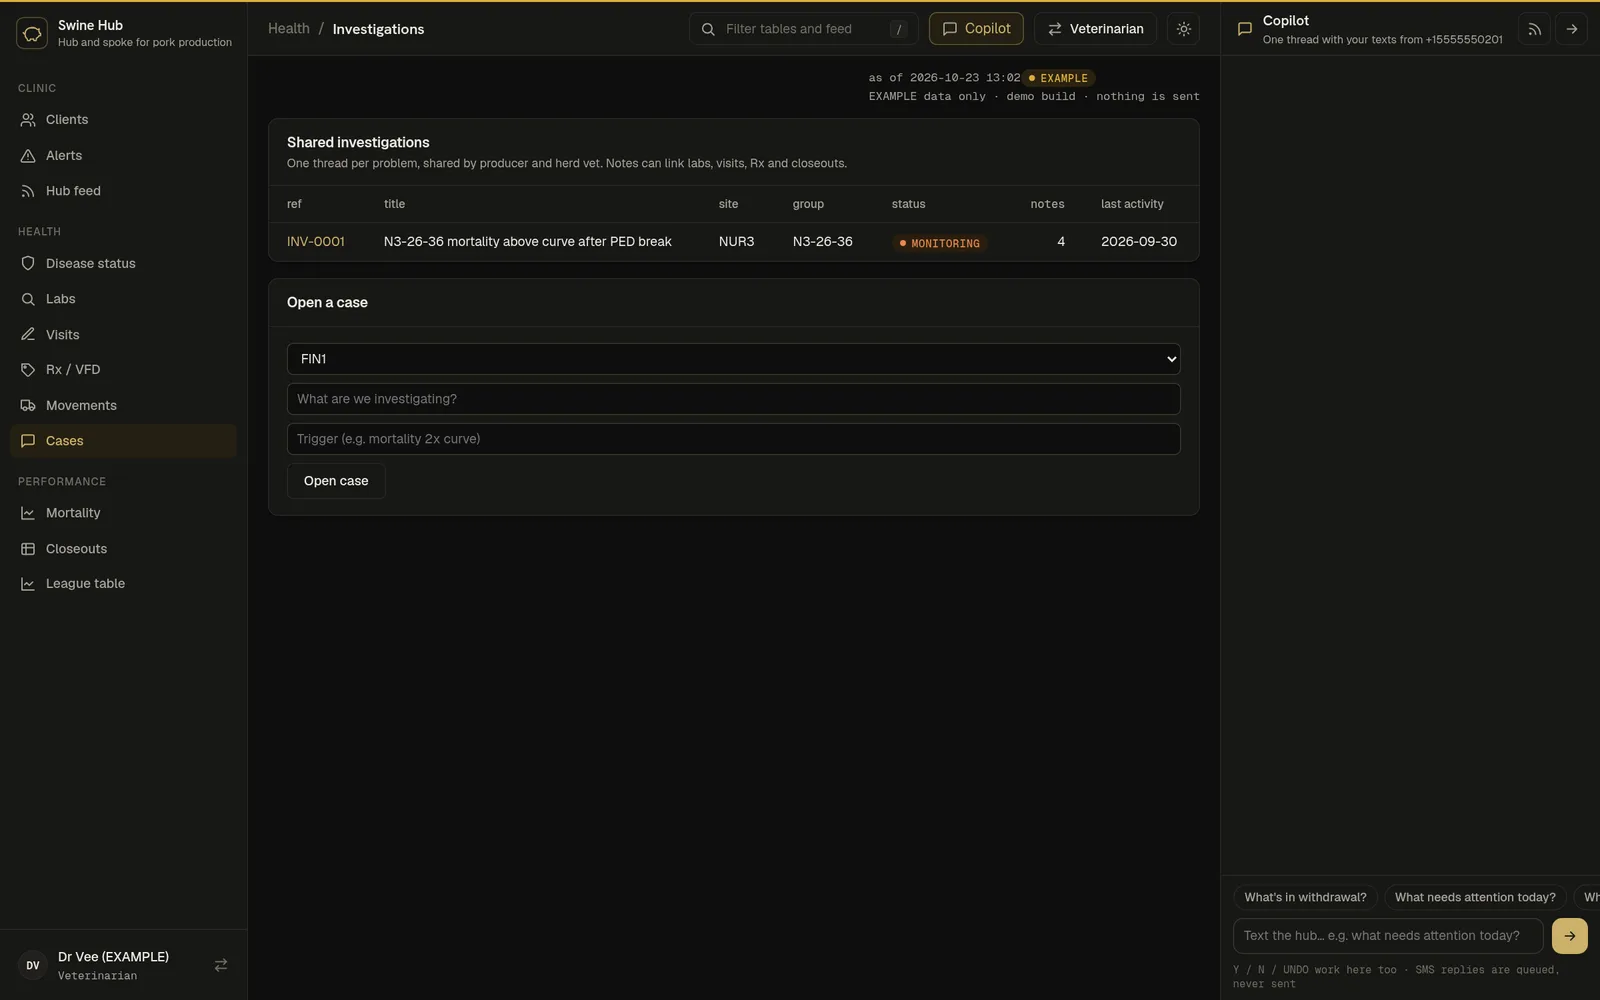The height and width of the screenshot is (1000, 1600).
Task: Open Rx / VFD page
Action: [x=123, y=370]
